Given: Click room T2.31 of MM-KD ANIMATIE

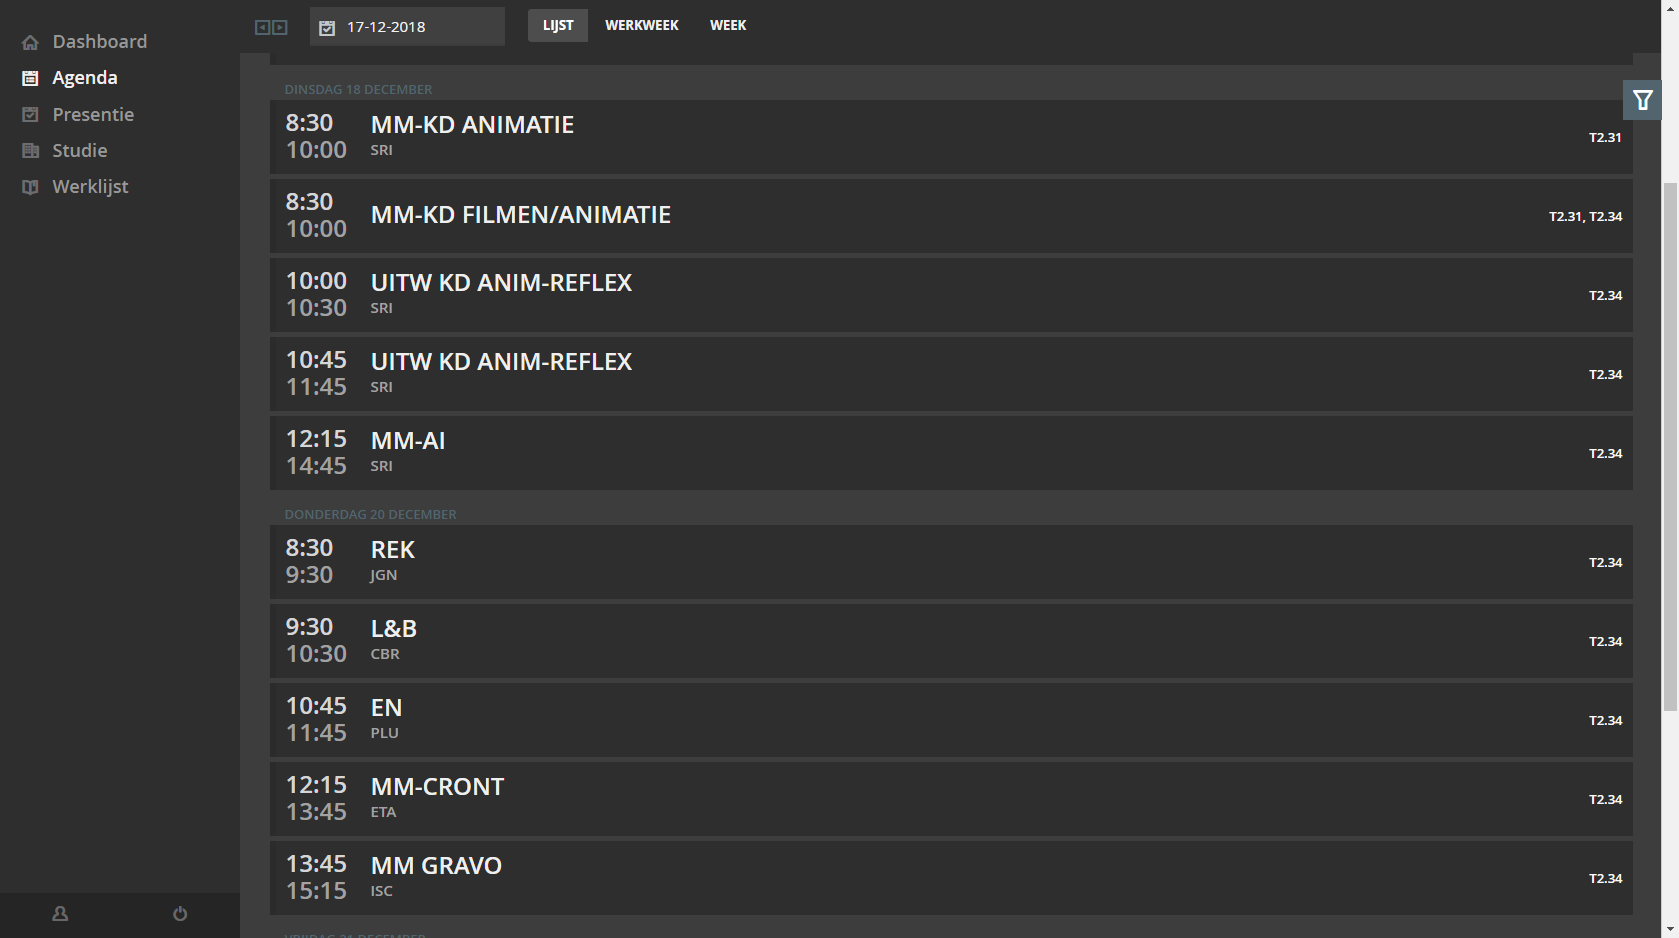Looking at the screenshot, I should click(x=1605, y=138).
